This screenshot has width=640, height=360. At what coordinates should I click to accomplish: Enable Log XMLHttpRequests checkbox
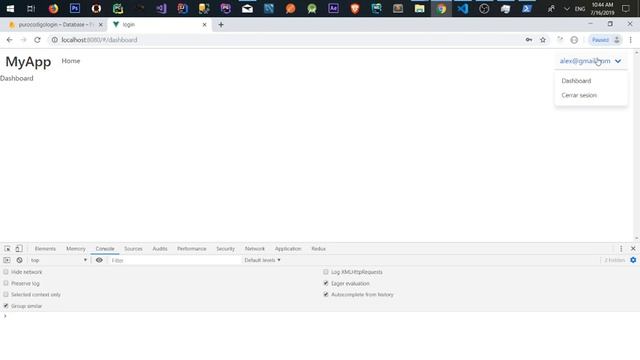point(326,272)
